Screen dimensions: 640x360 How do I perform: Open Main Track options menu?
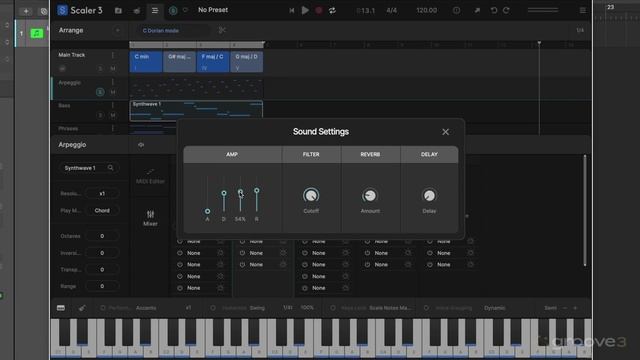point(113,55)
